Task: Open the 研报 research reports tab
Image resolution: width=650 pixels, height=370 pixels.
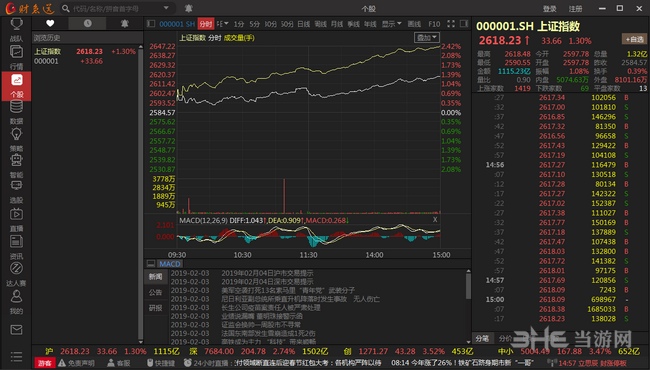Action: [x=155, y=308]
